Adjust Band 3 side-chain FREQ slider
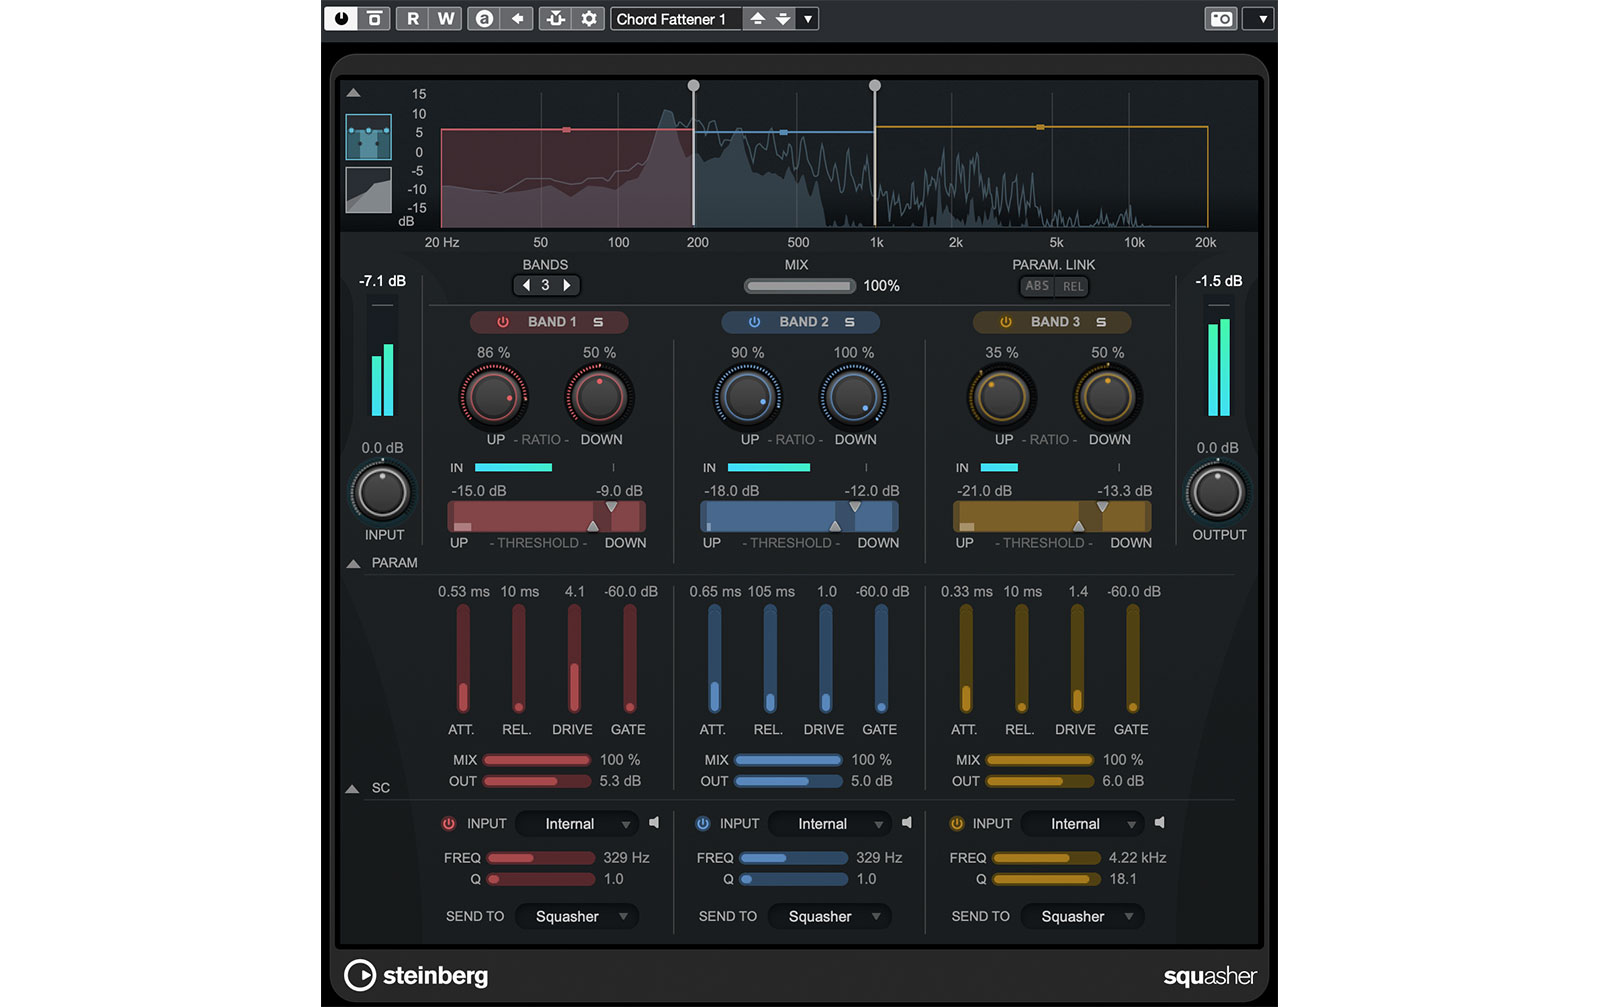Screen dimensions: 1600x1007 [x=1046, y=858]
